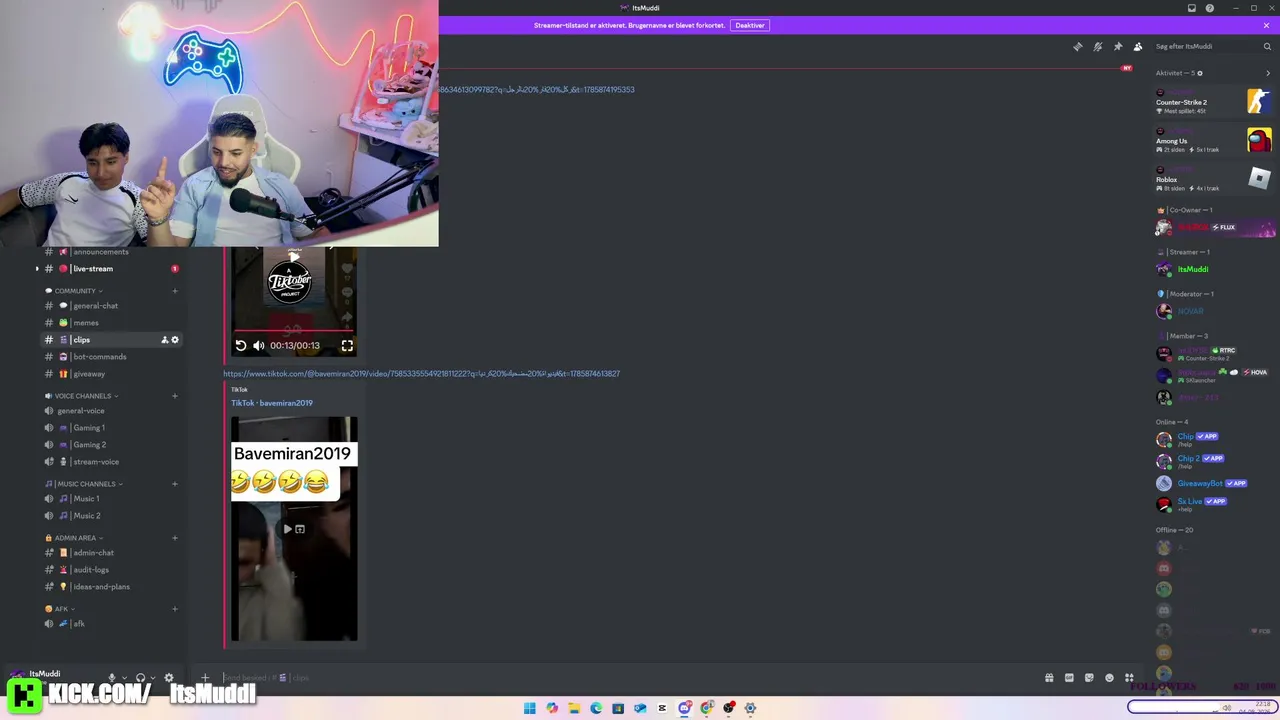Open the ideas-and-plans channel
The image size is (1280, 720).
(112, 587)
